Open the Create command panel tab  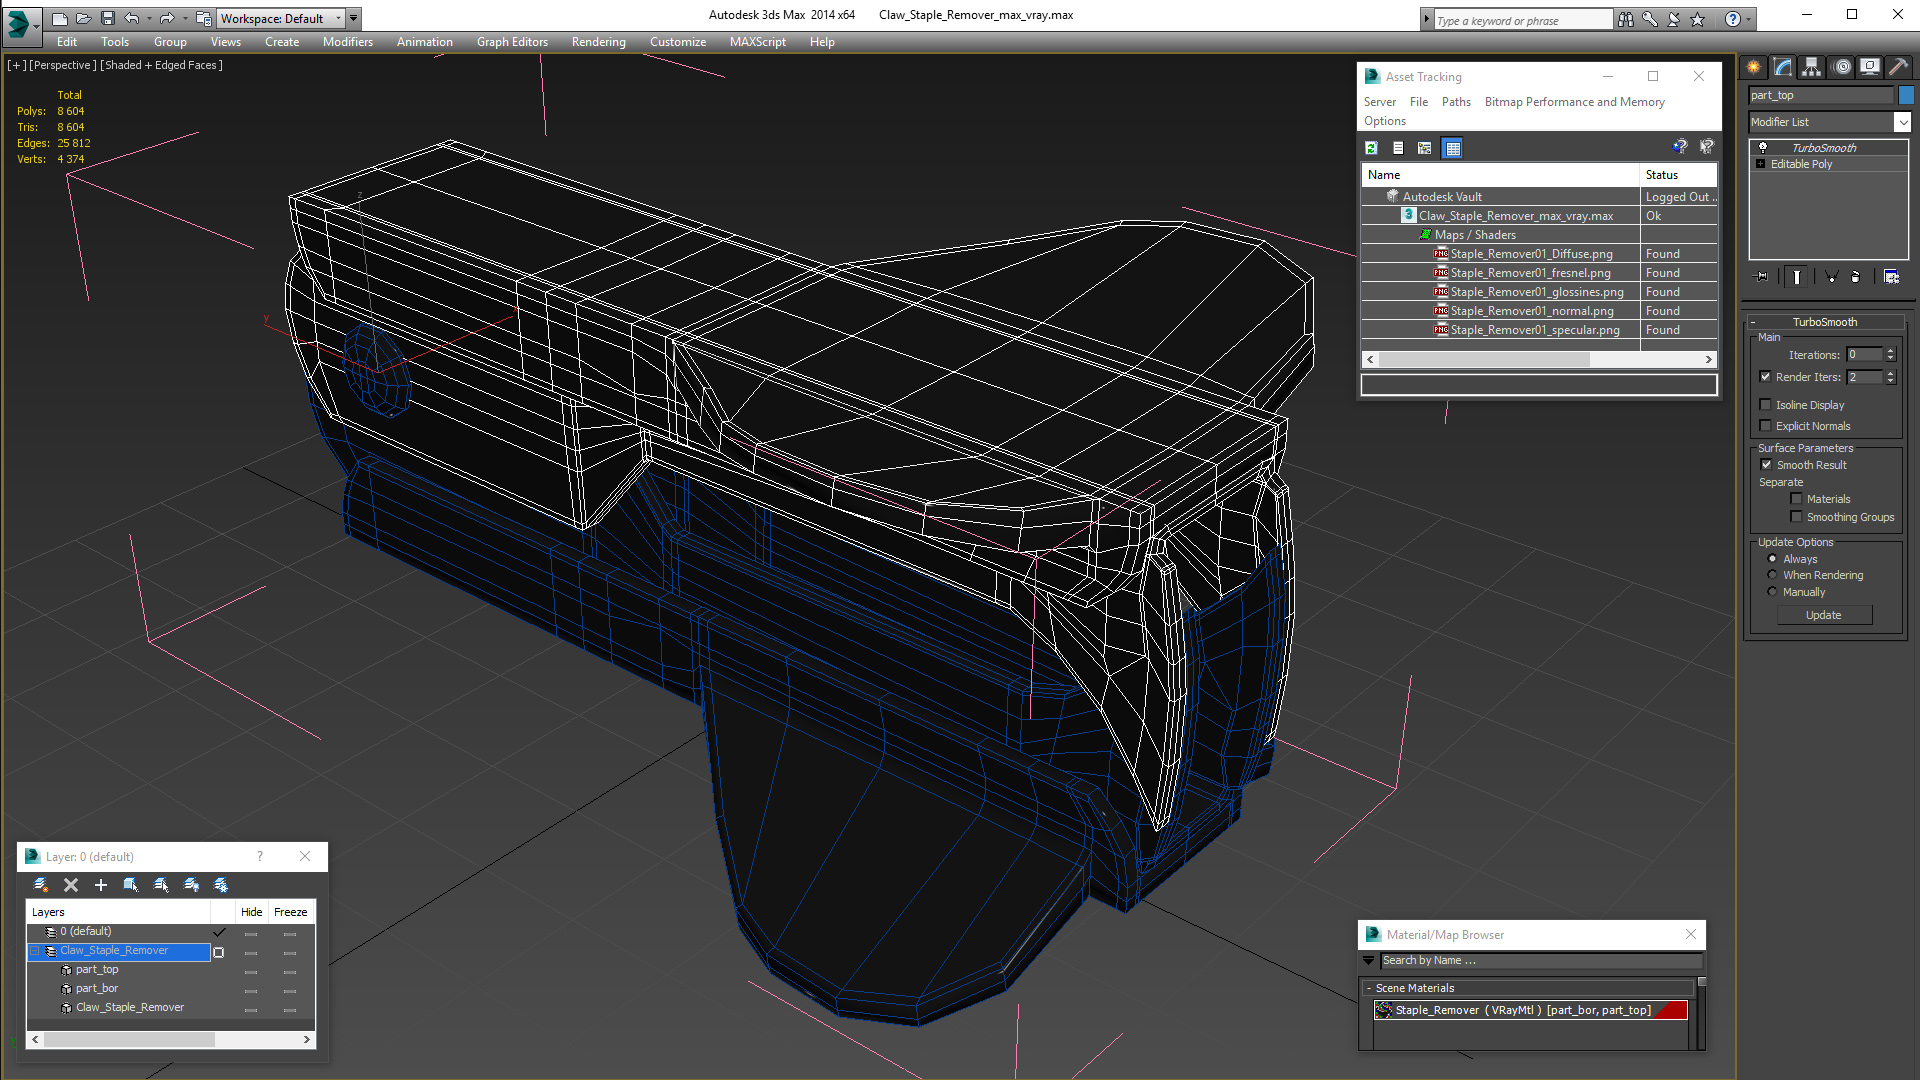[x=1754, y=67]
